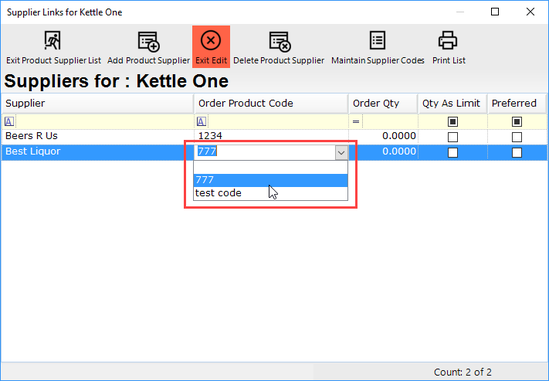The height and width of the screenshot is (381, 549).
Task: Toggle Preferred filter checkbox
Action: pos(517,122)
